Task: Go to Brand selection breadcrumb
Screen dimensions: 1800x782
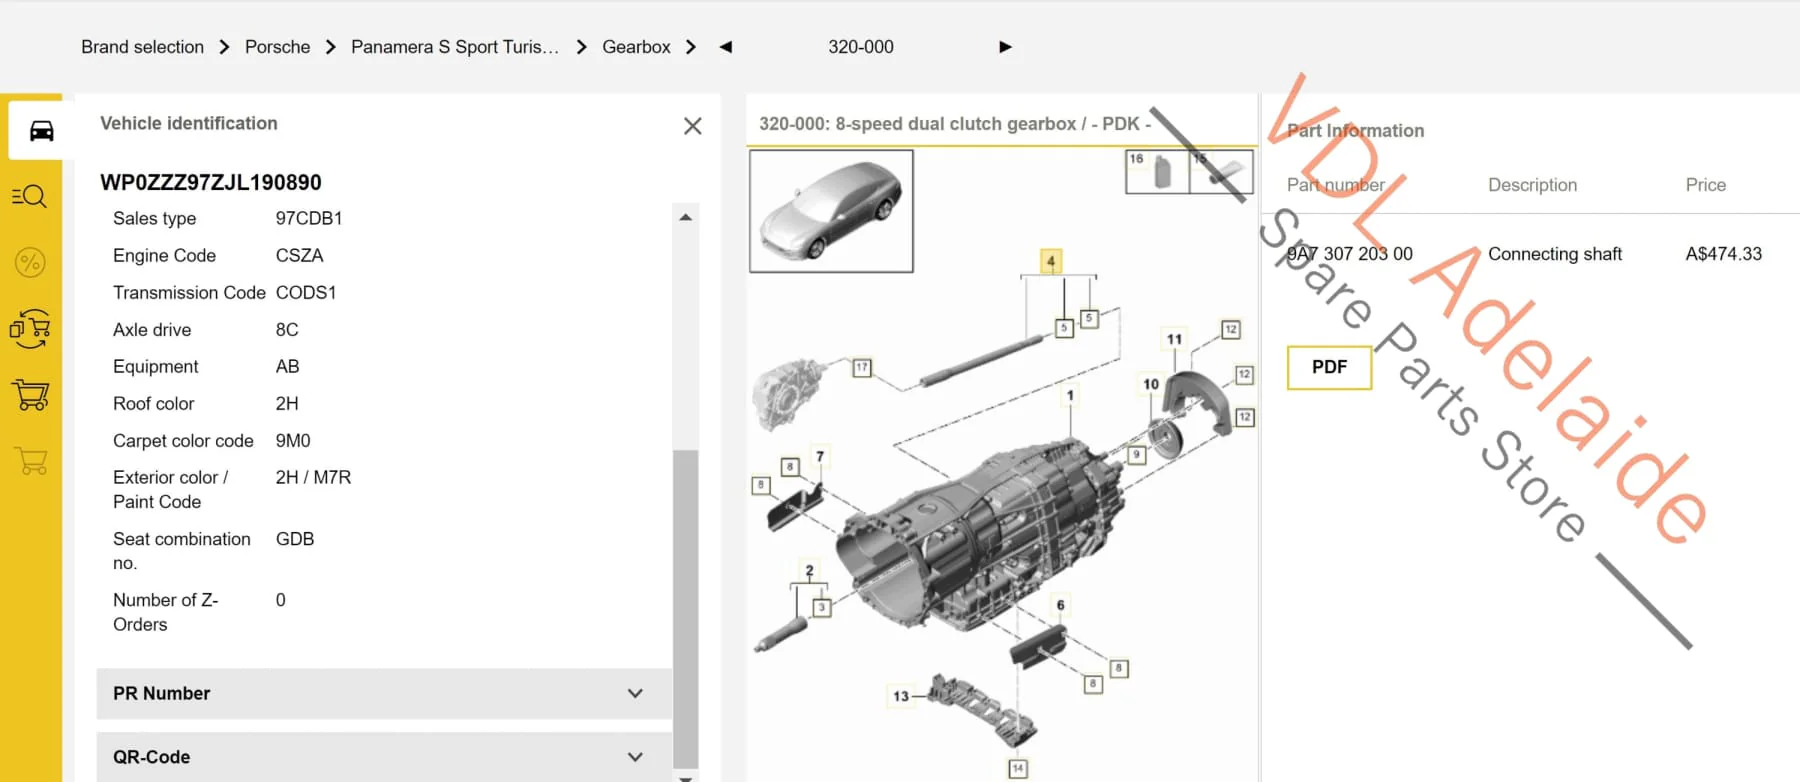Action: click(142, 47)
